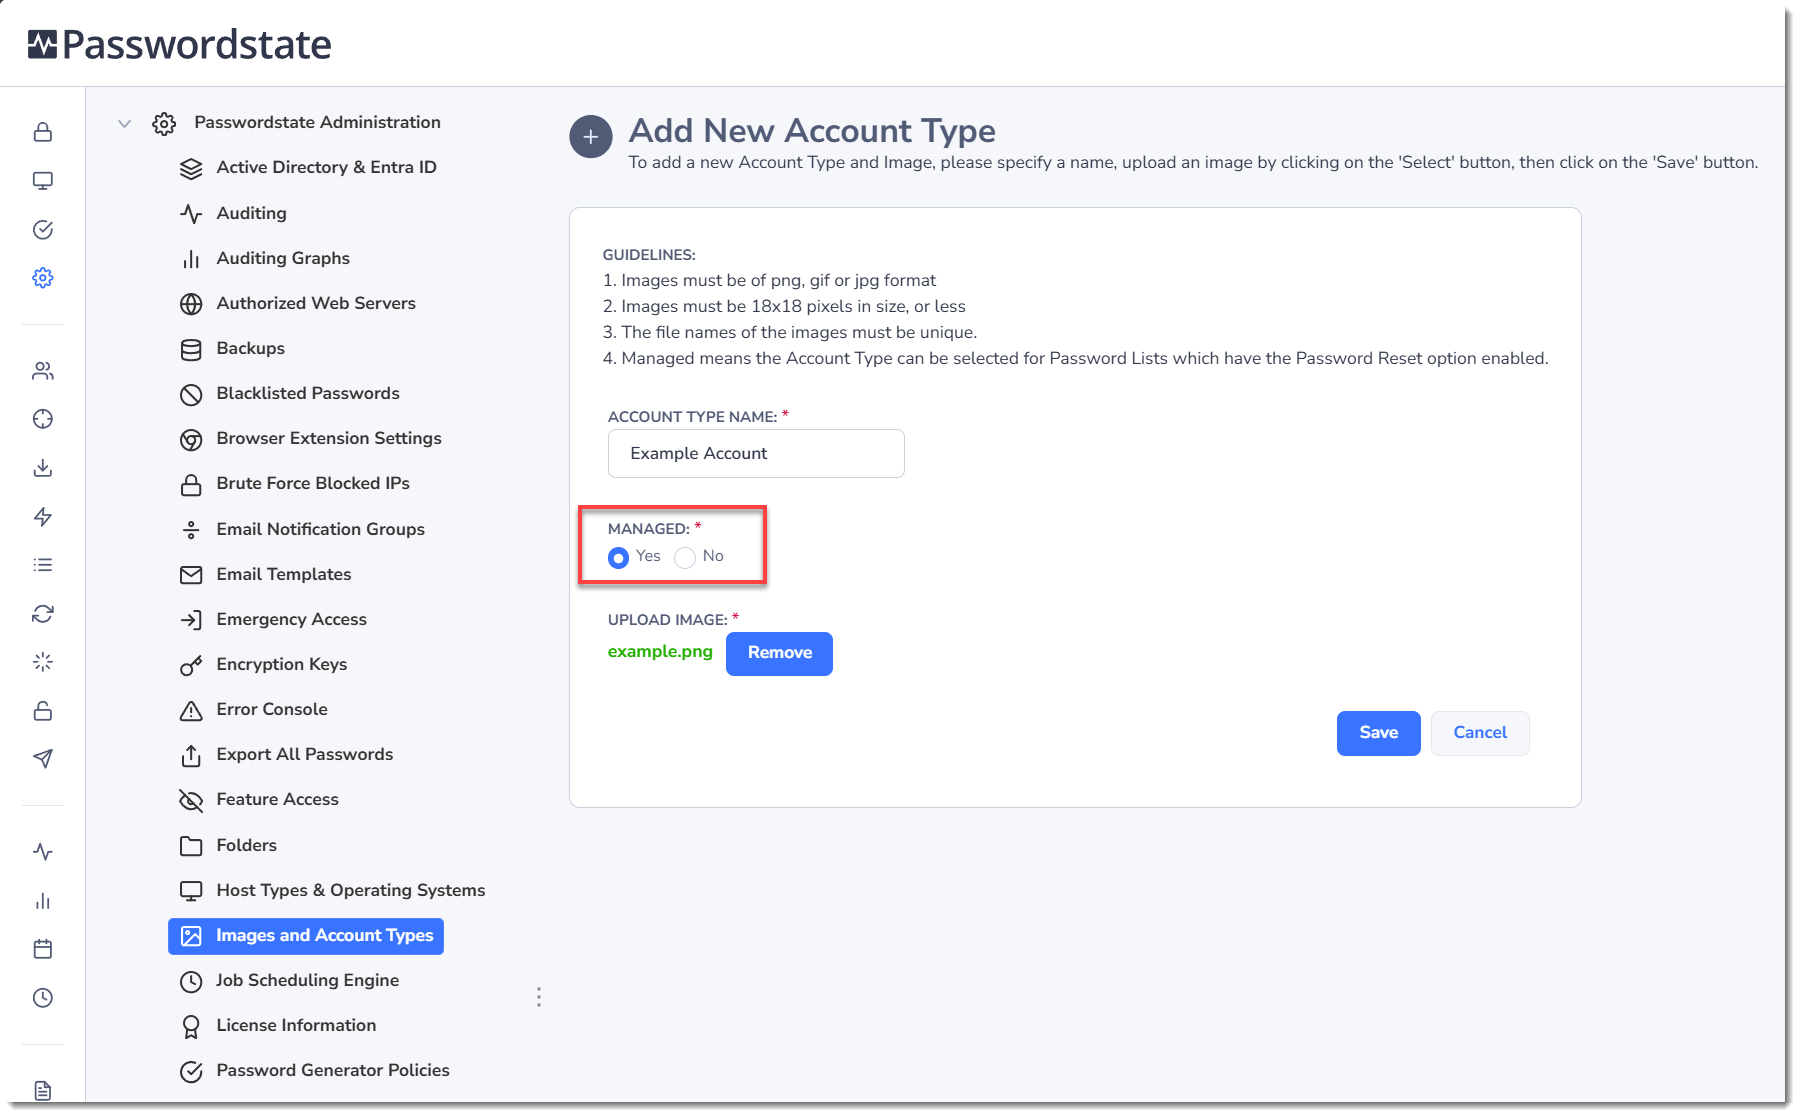Select Images and Account Types
The width and height of the screenshot is (1800, 1117).
tap(306, 936)
